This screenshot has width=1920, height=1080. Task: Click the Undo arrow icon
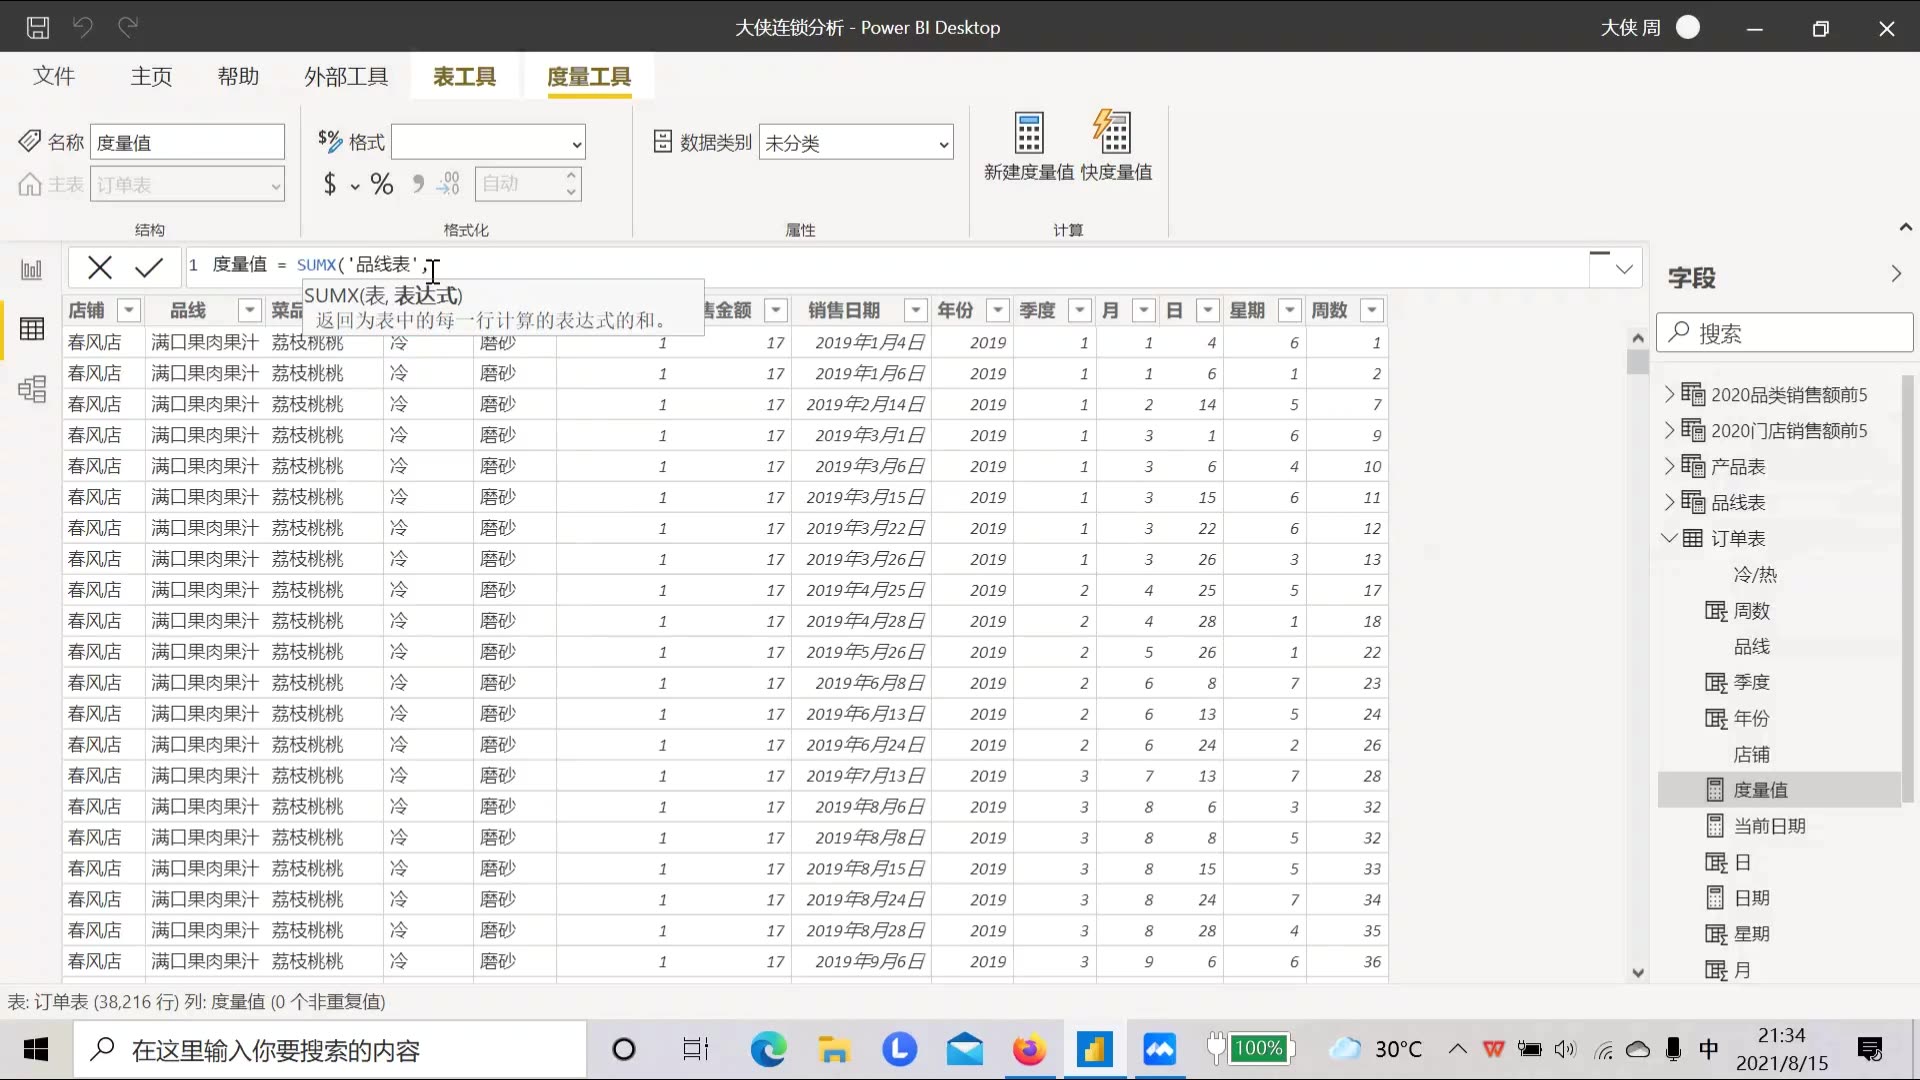click(x=84, y=27)
